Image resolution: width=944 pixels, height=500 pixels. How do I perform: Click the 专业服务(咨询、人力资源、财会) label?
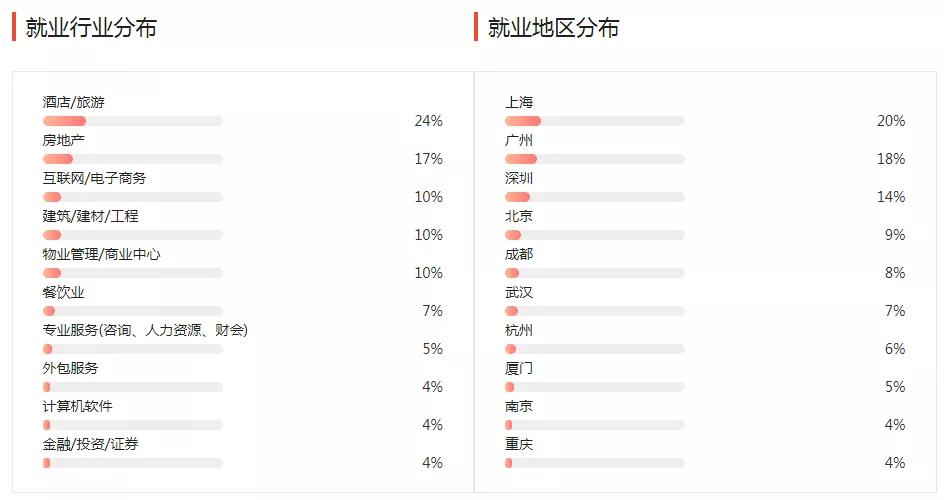point(145,330)
